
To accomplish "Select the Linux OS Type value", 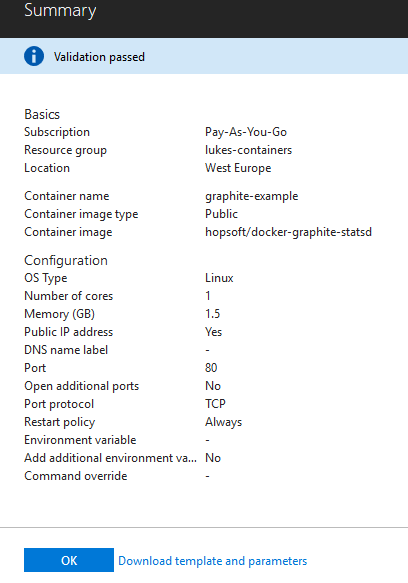I will tap(219, 278).
